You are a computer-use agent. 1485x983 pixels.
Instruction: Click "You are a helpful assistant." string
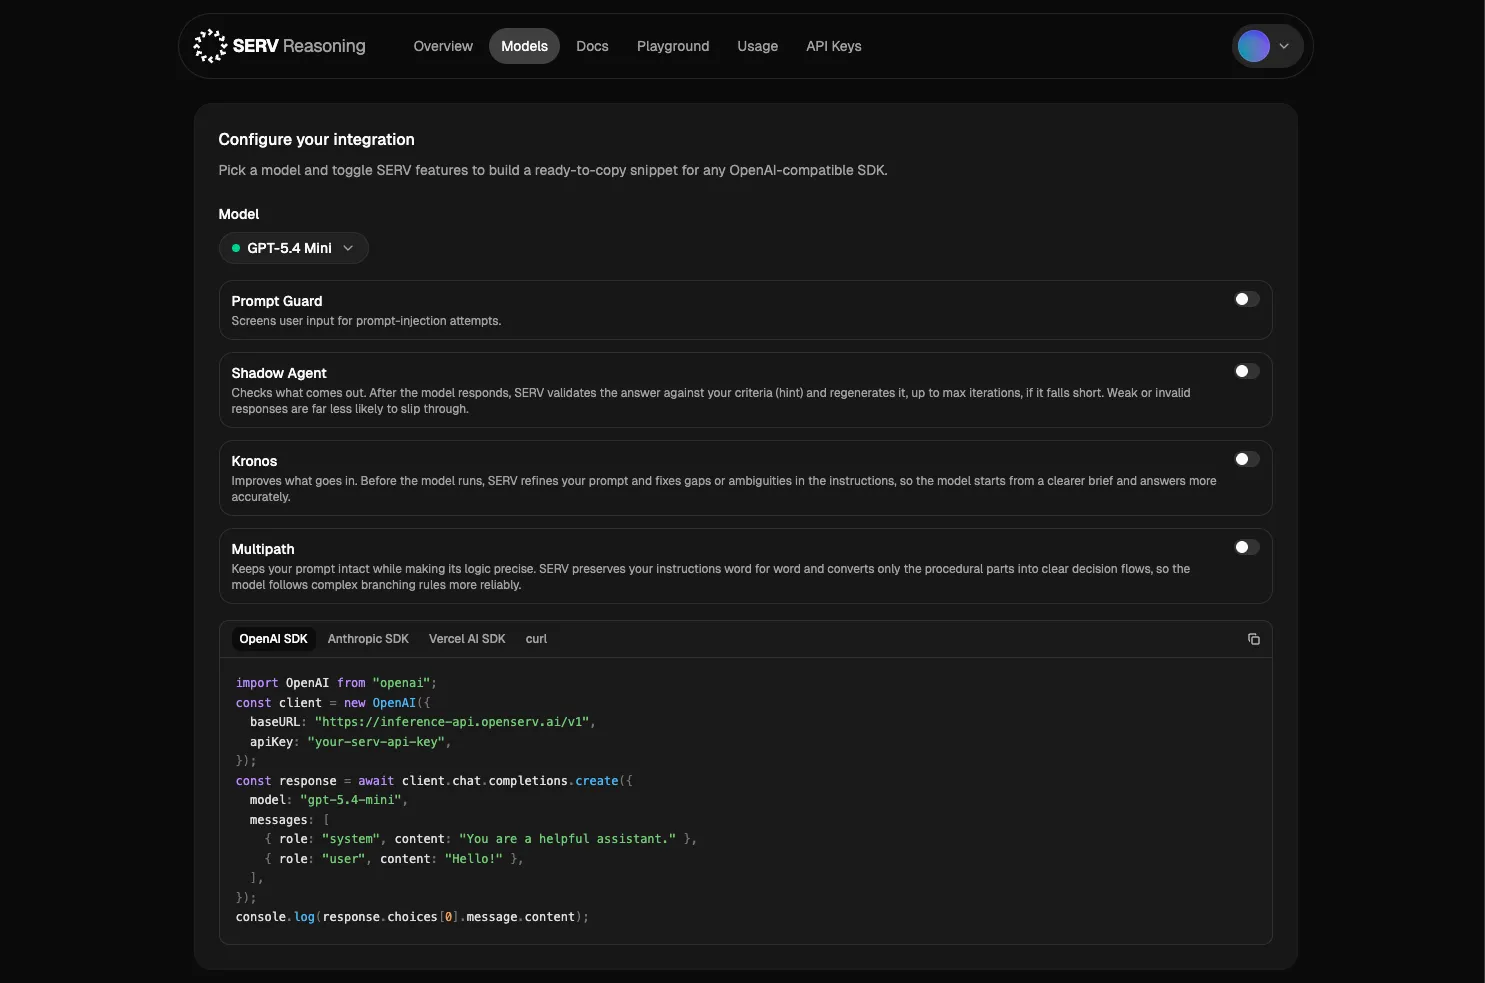click(x=567, y=839)
